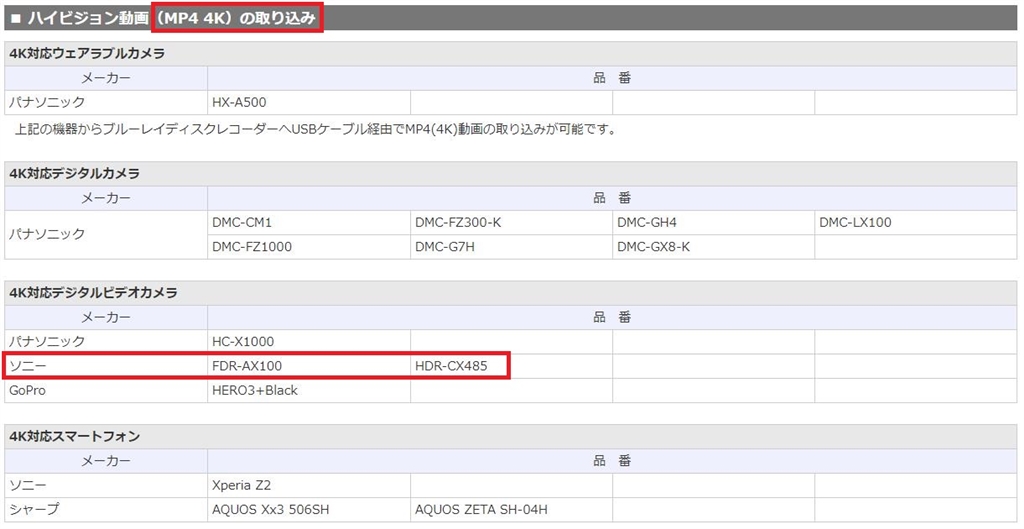Click the HX-A500 model cell

coord(309,103)
